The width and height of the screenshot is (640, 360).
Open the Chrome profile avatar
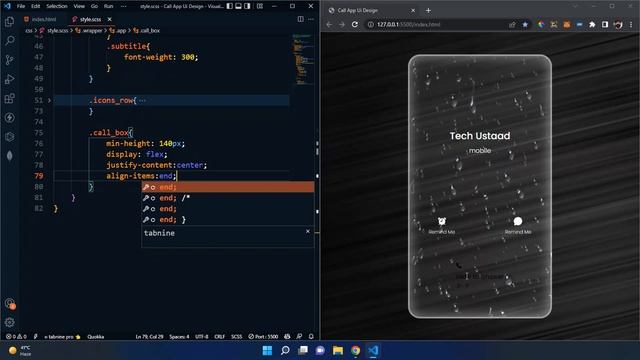click(618, 24)
